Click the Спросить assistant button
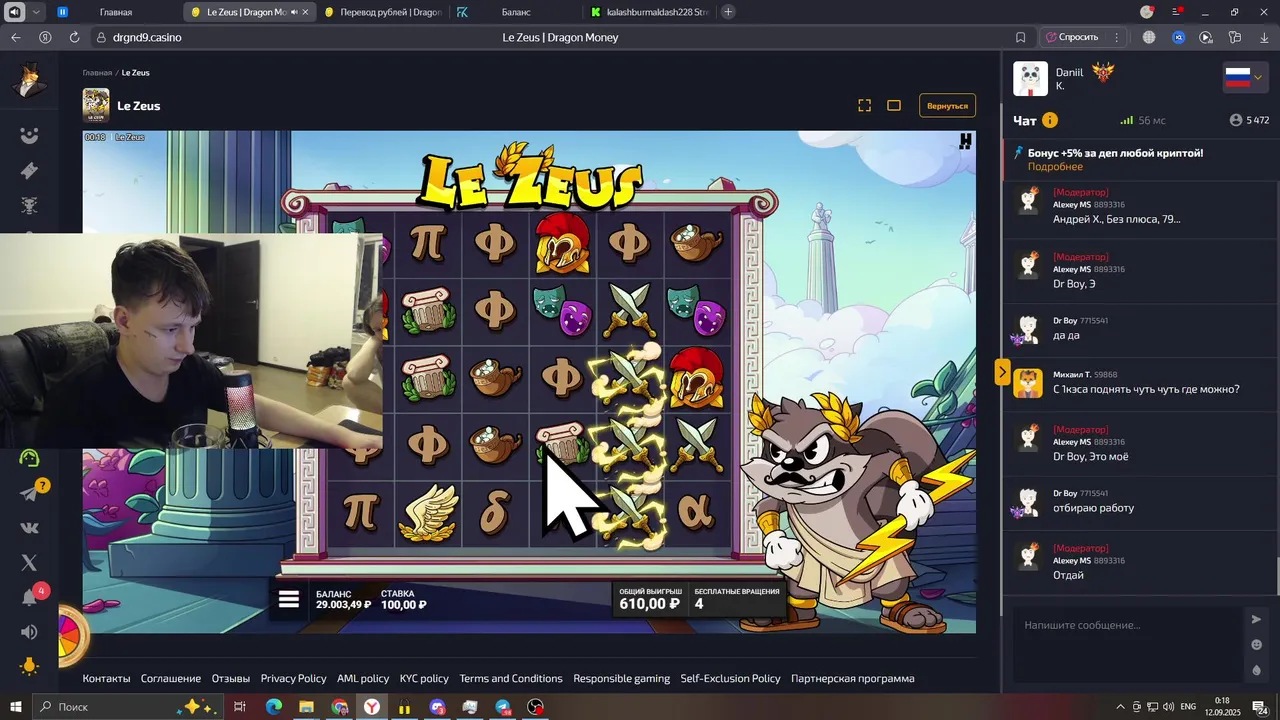Image resolution: width=1280 pixels, height=720 pixels. (1072, 37)
